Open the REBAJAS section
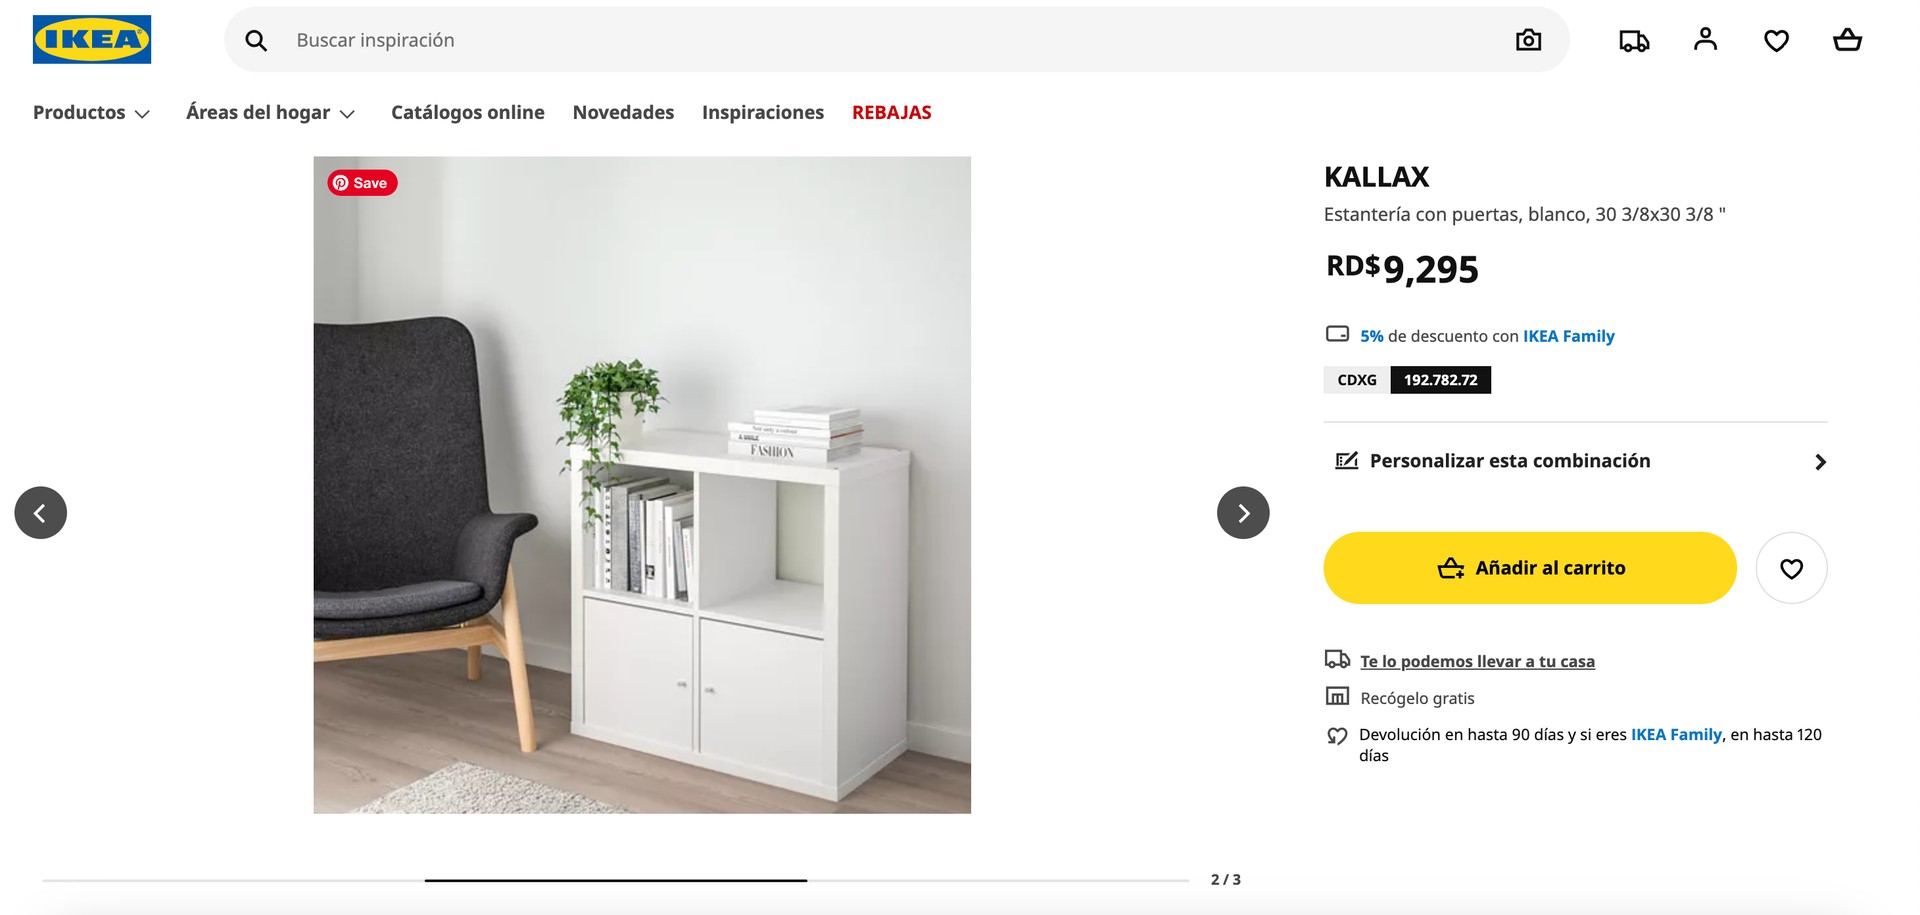The image size is (1920, 915). coord(891,113)
